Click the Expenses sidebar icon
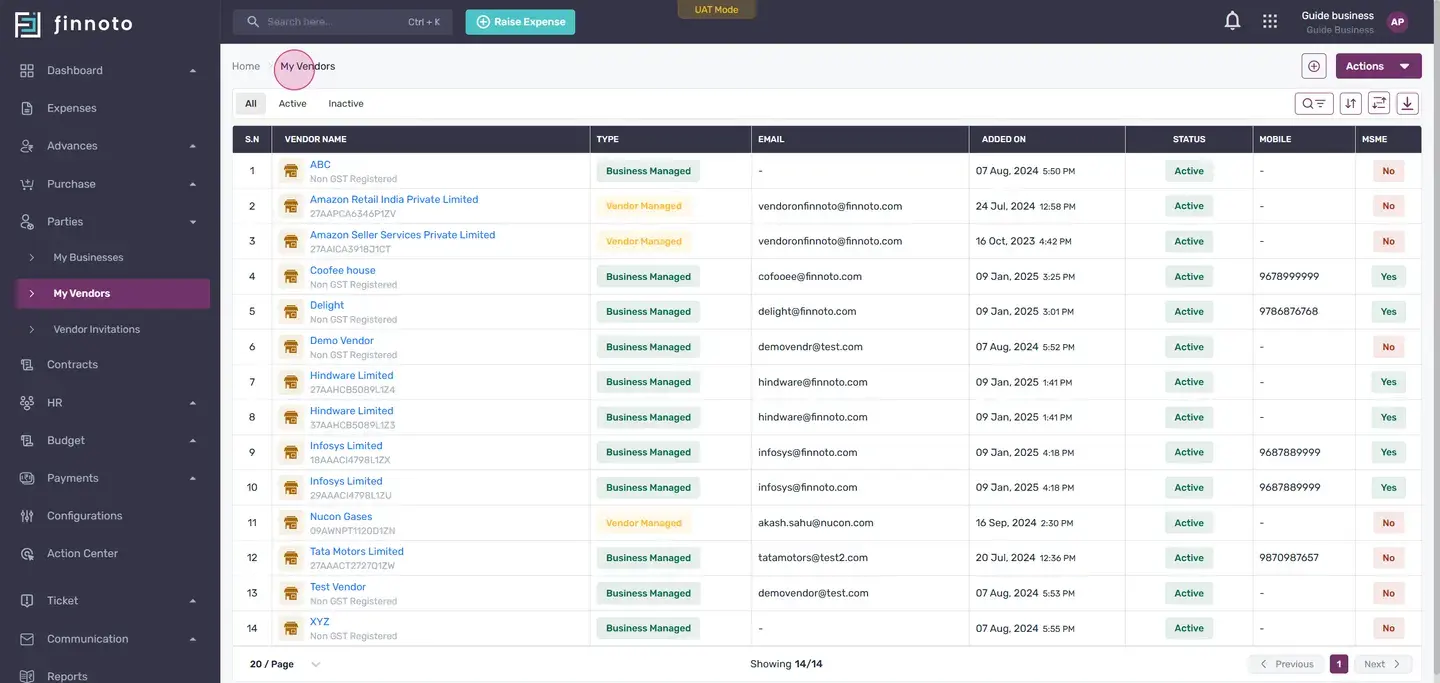Screen dimensions: 1440x683 (x=27, y=108)
